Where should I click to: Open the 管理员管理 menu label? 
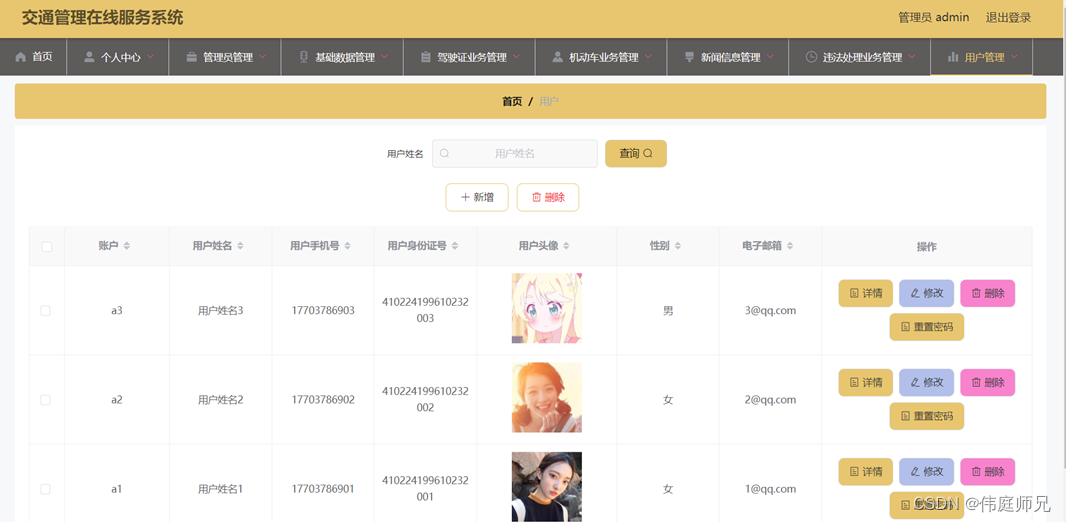228,58
